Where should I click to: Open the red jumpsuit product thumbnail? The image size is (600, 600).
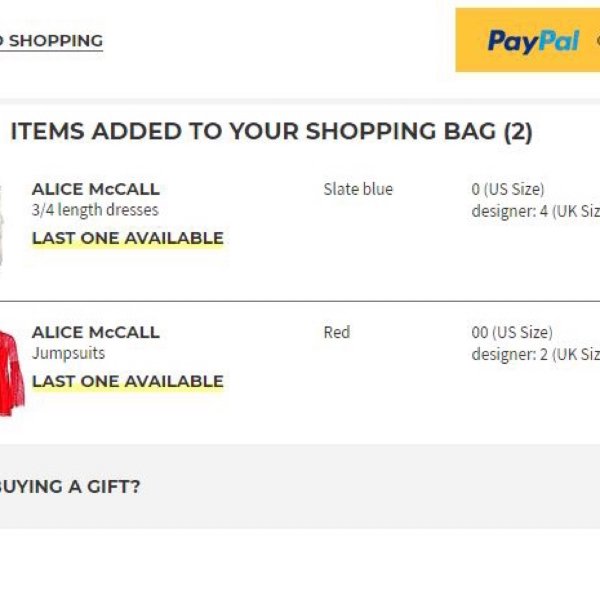point(12,374)
